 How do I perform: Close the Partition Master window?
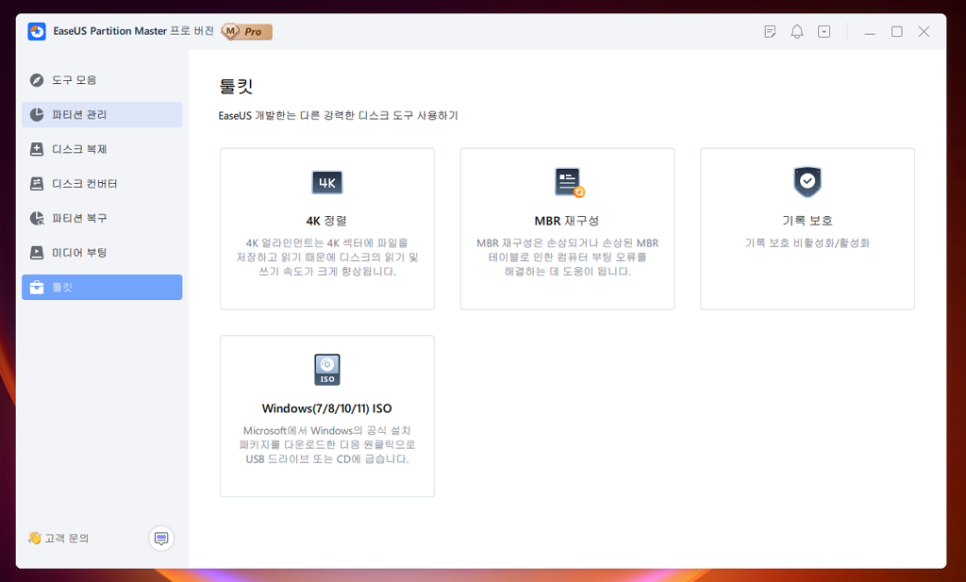(924, 31)
